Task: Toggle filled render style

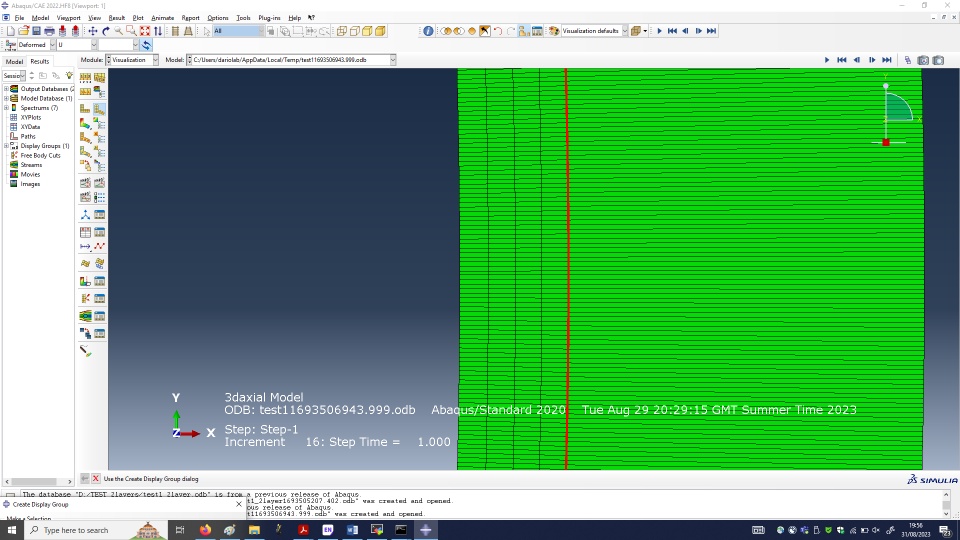Action: [x=367, y=31]
